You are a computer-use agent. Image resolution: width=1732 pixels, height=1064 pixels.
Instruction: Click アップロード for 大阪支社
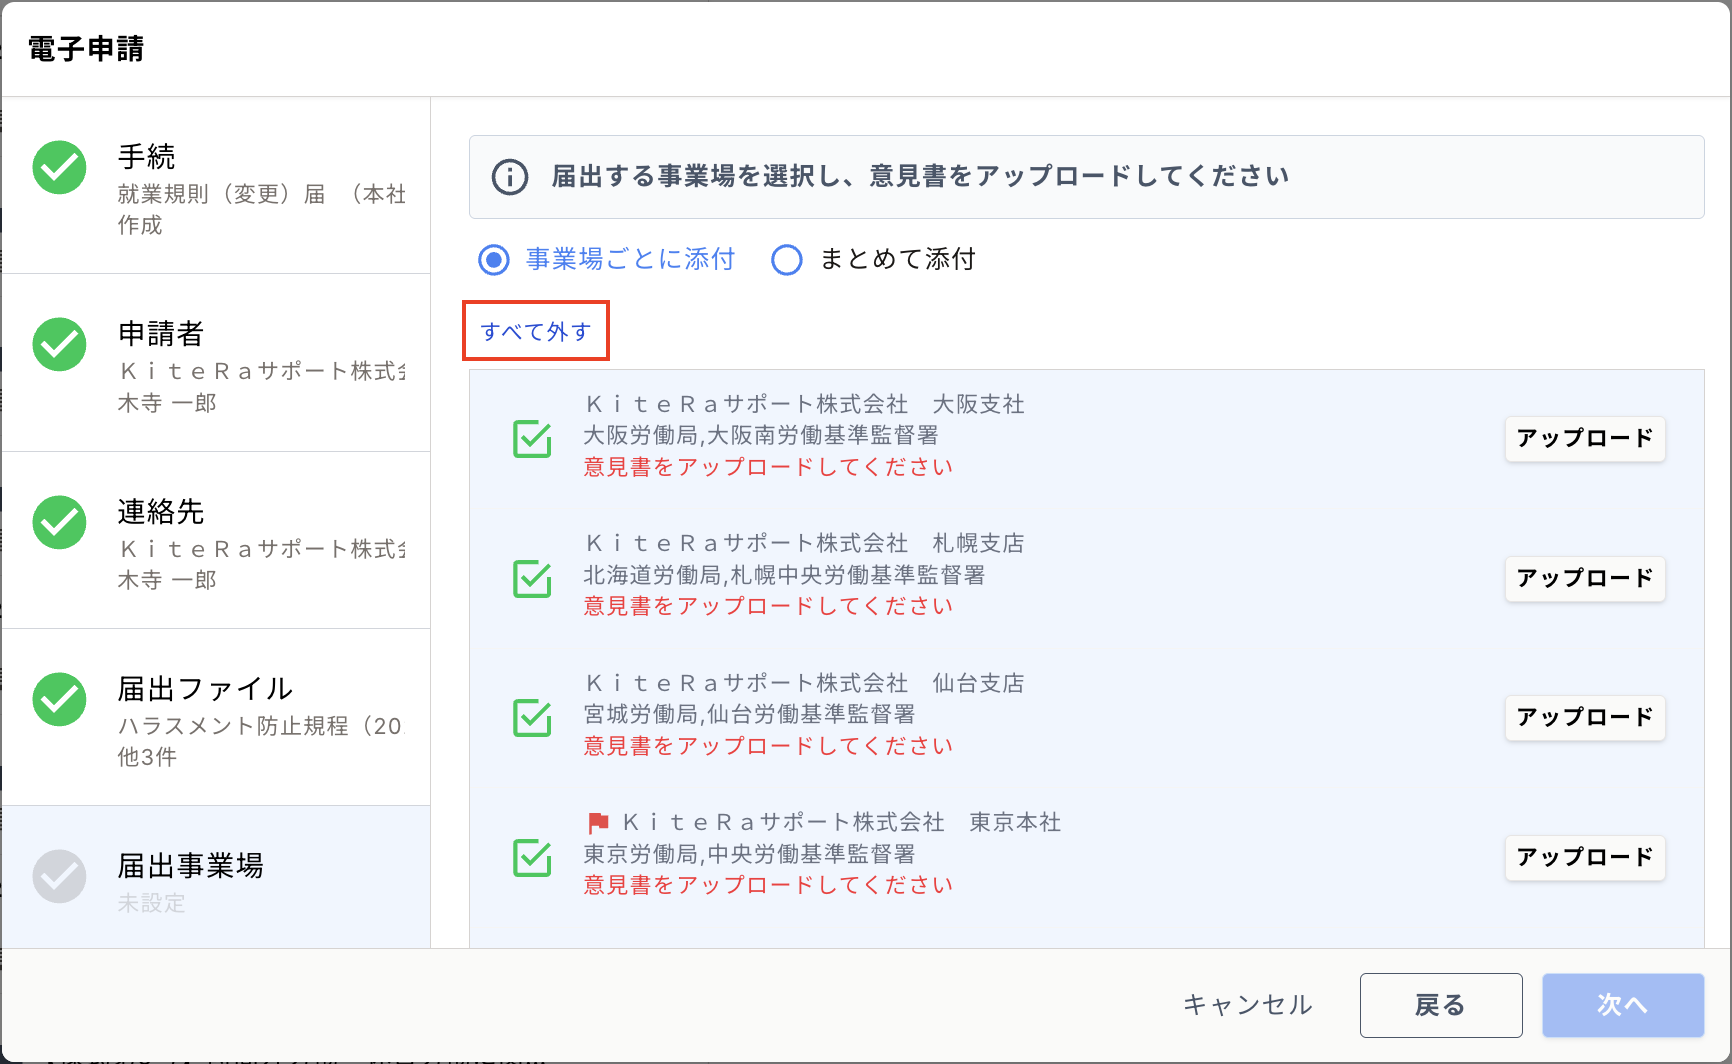click(1585, 439)
